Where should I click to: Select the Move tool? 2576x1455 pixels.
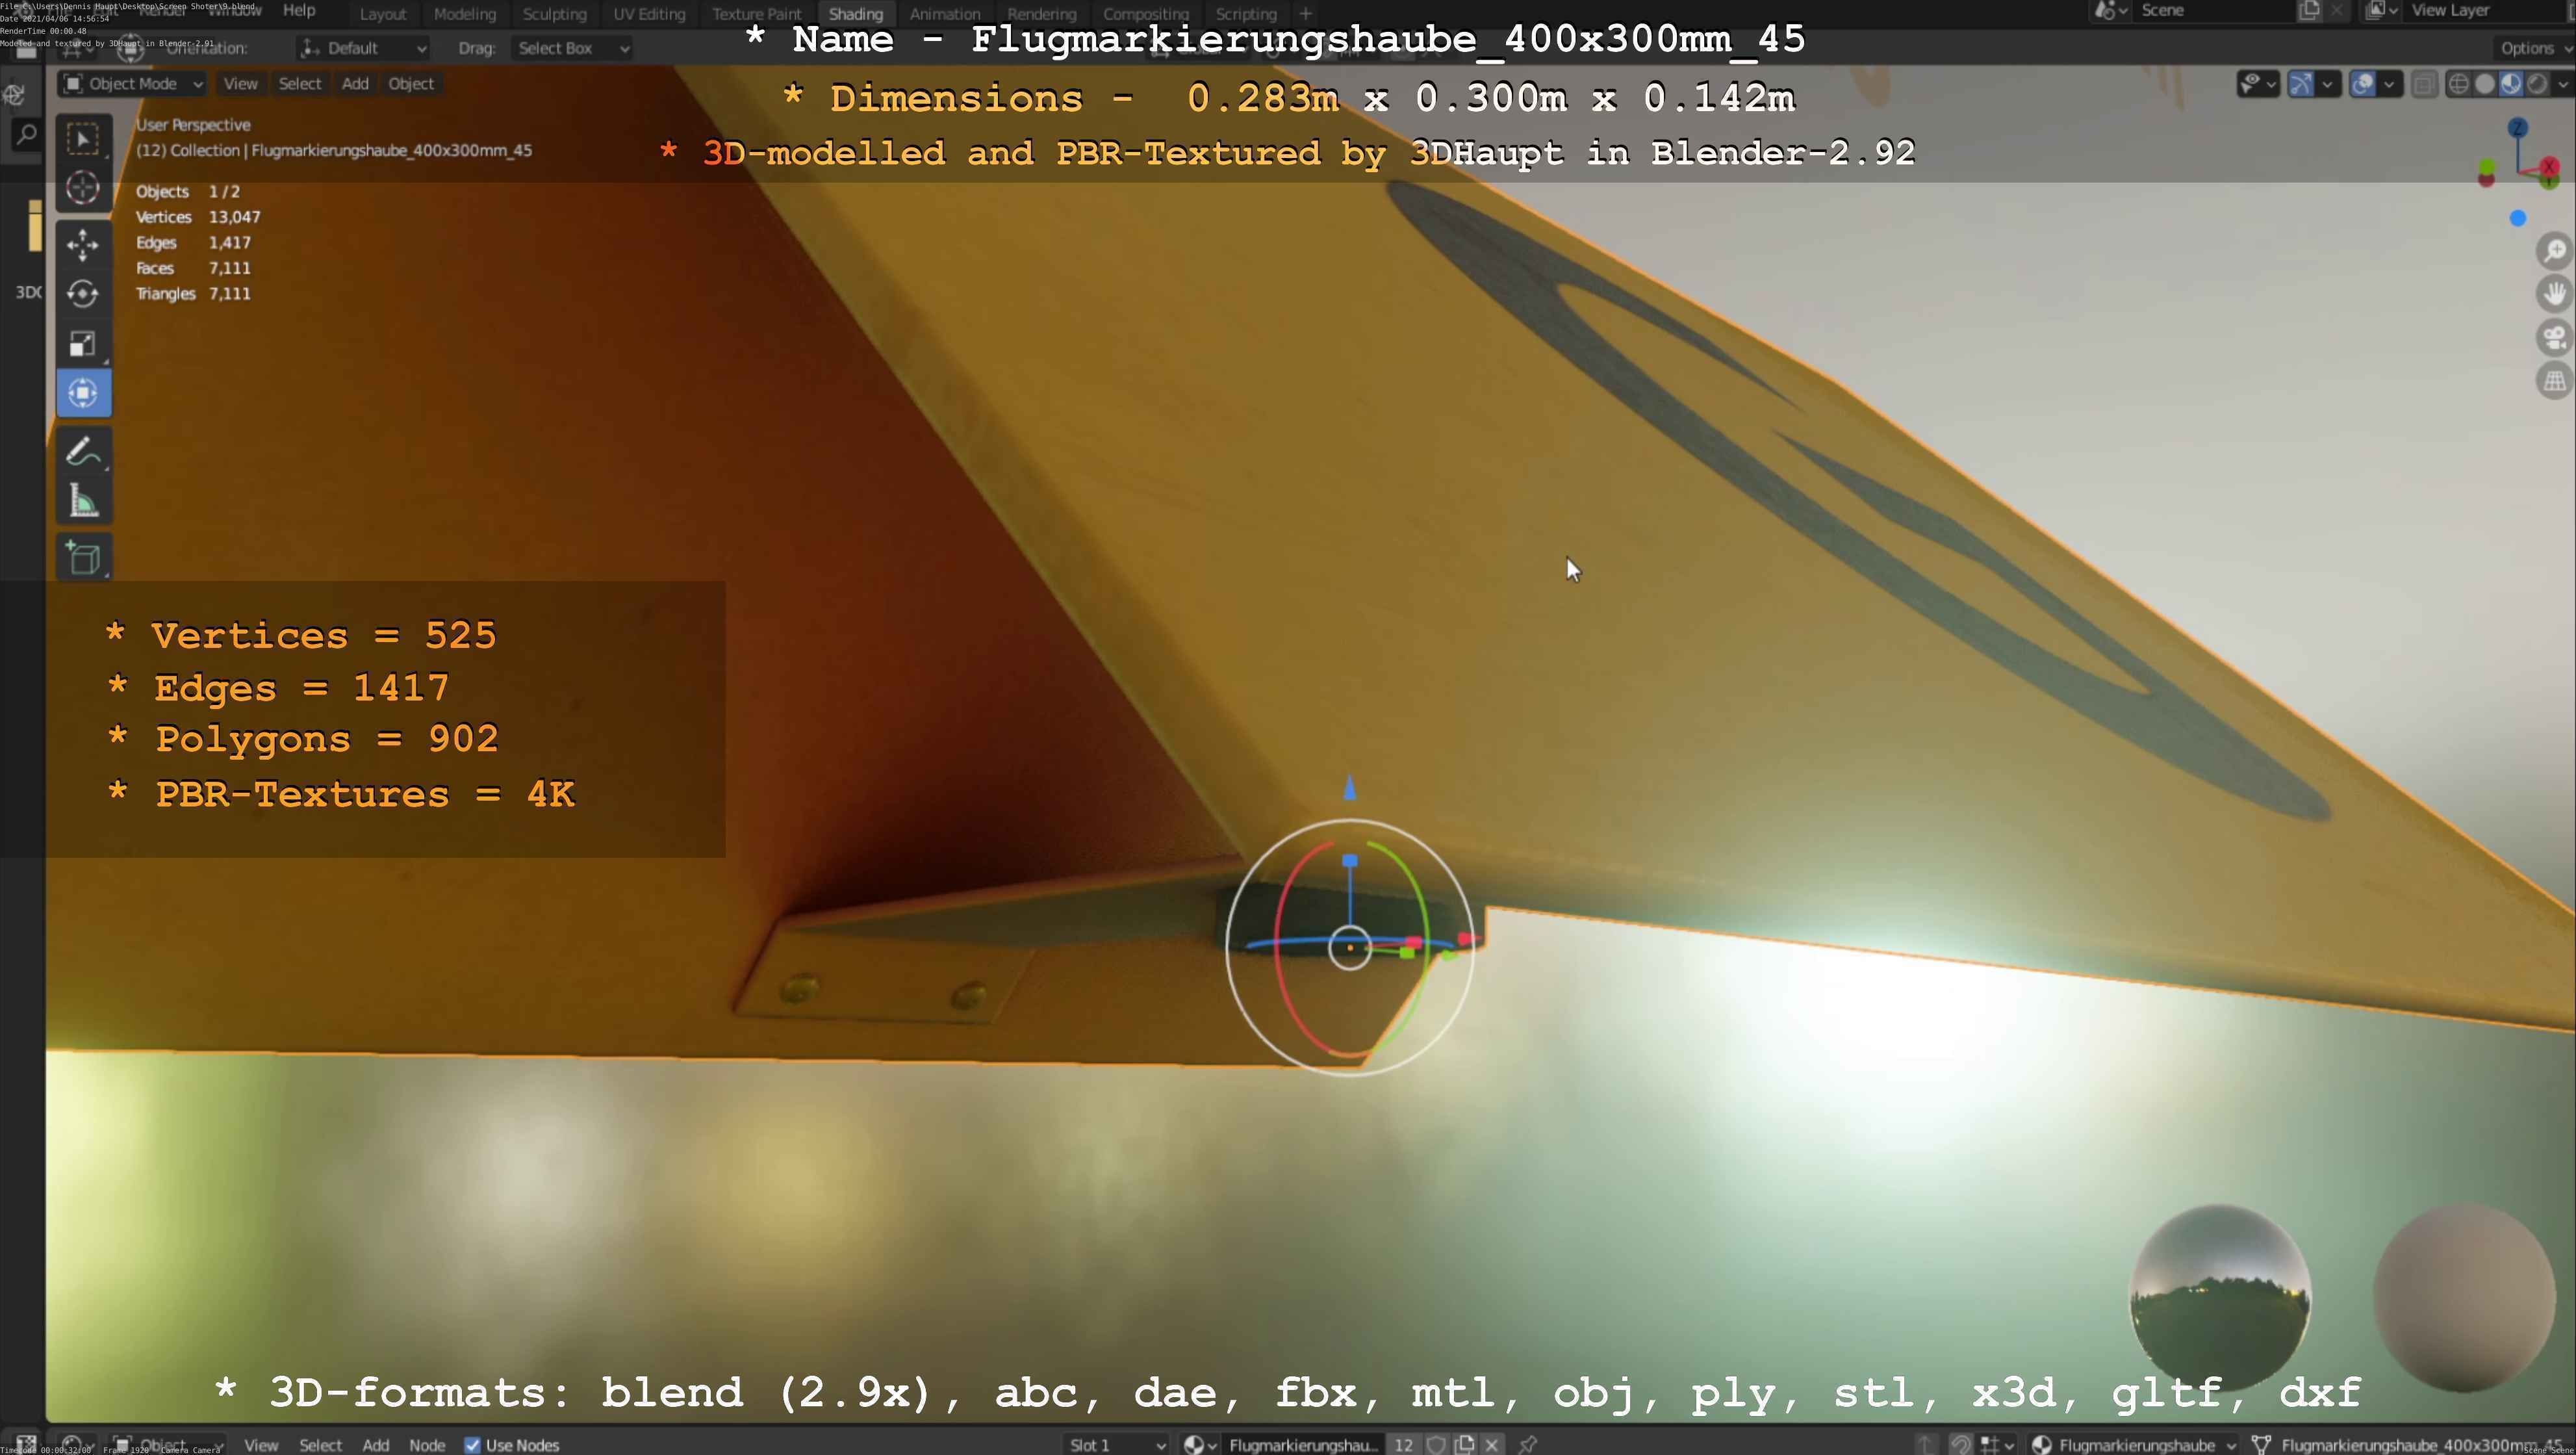pyautogui.click(x=83, y=244)
